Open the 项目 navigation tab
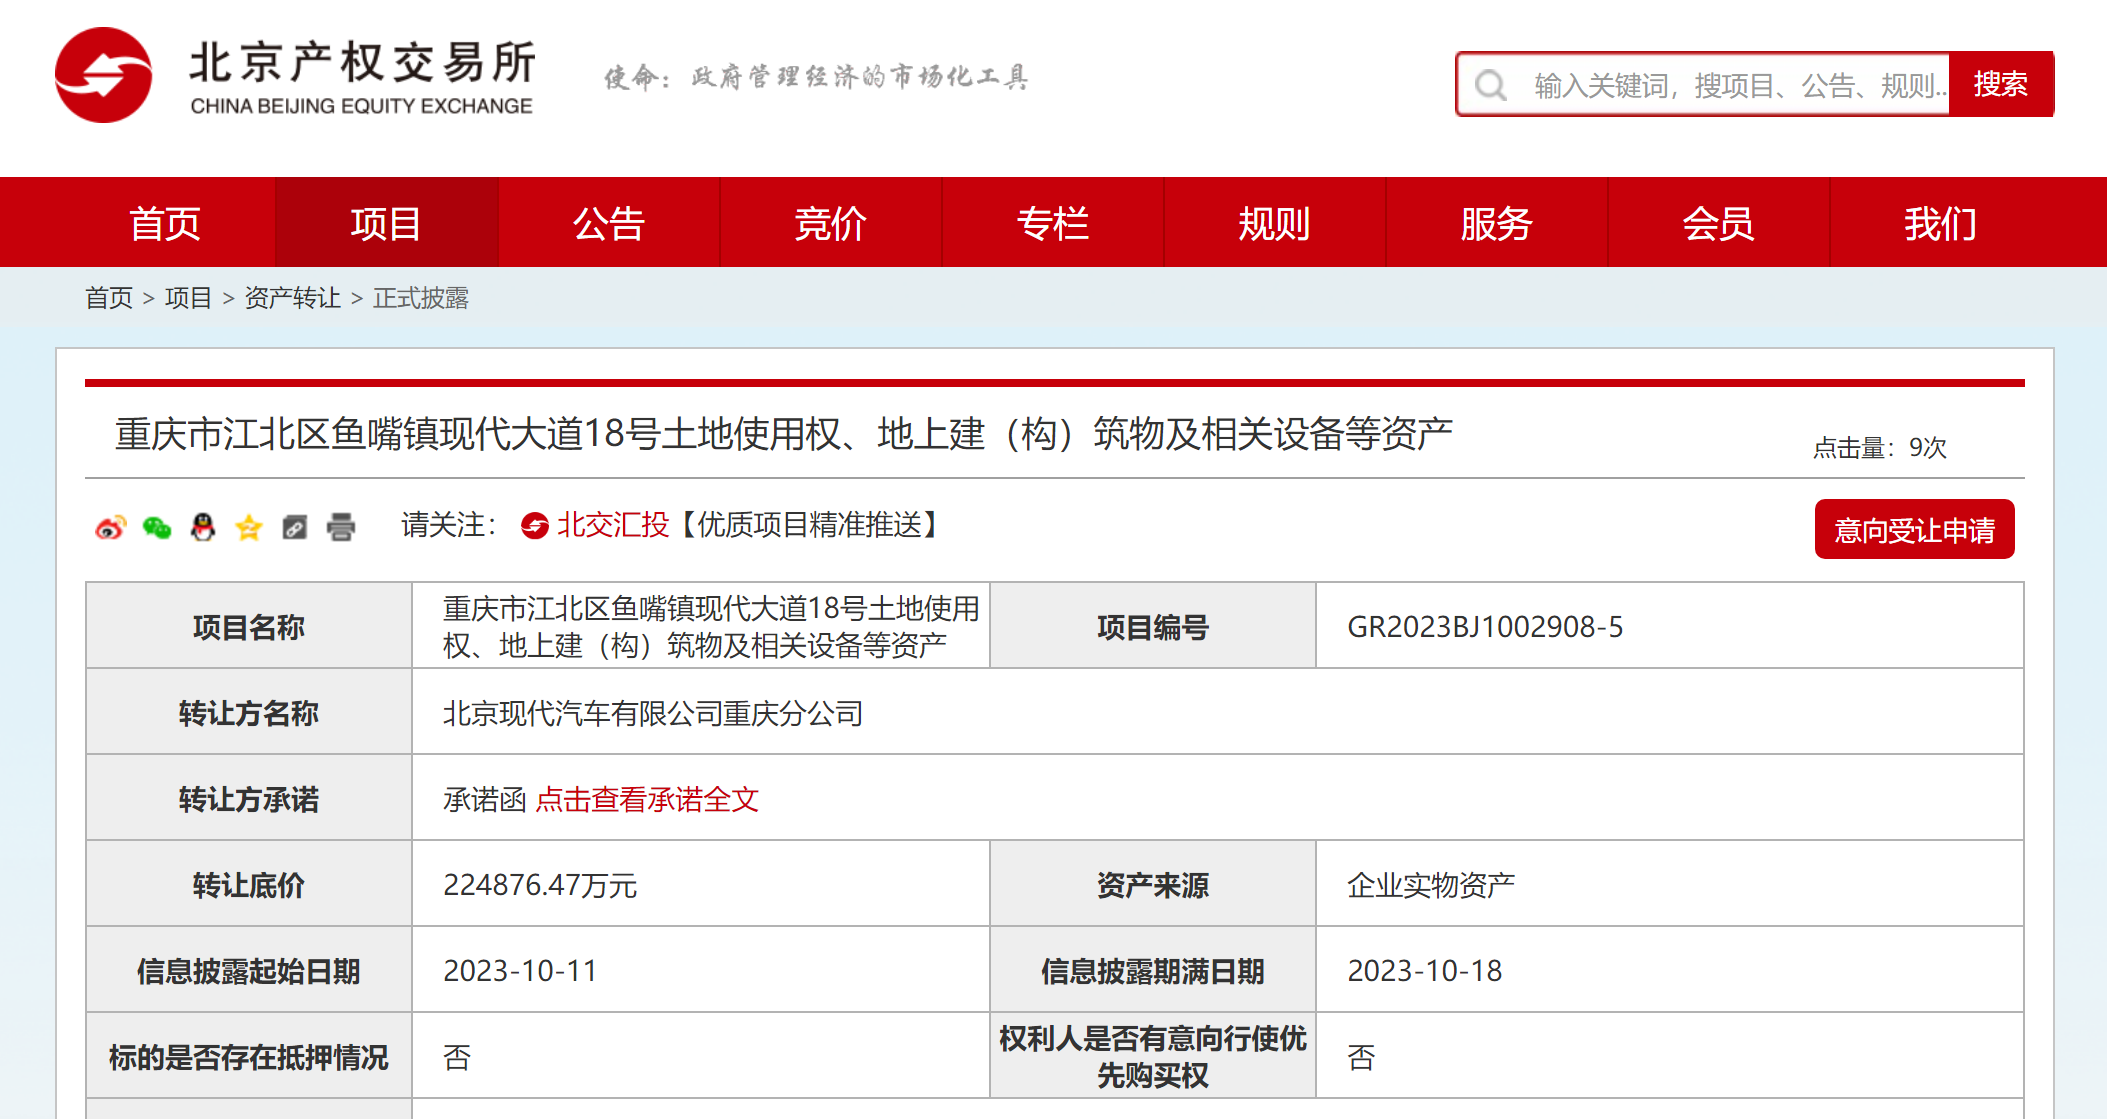This screenshot has height=1119, width=2107. (x=386, y=223)
